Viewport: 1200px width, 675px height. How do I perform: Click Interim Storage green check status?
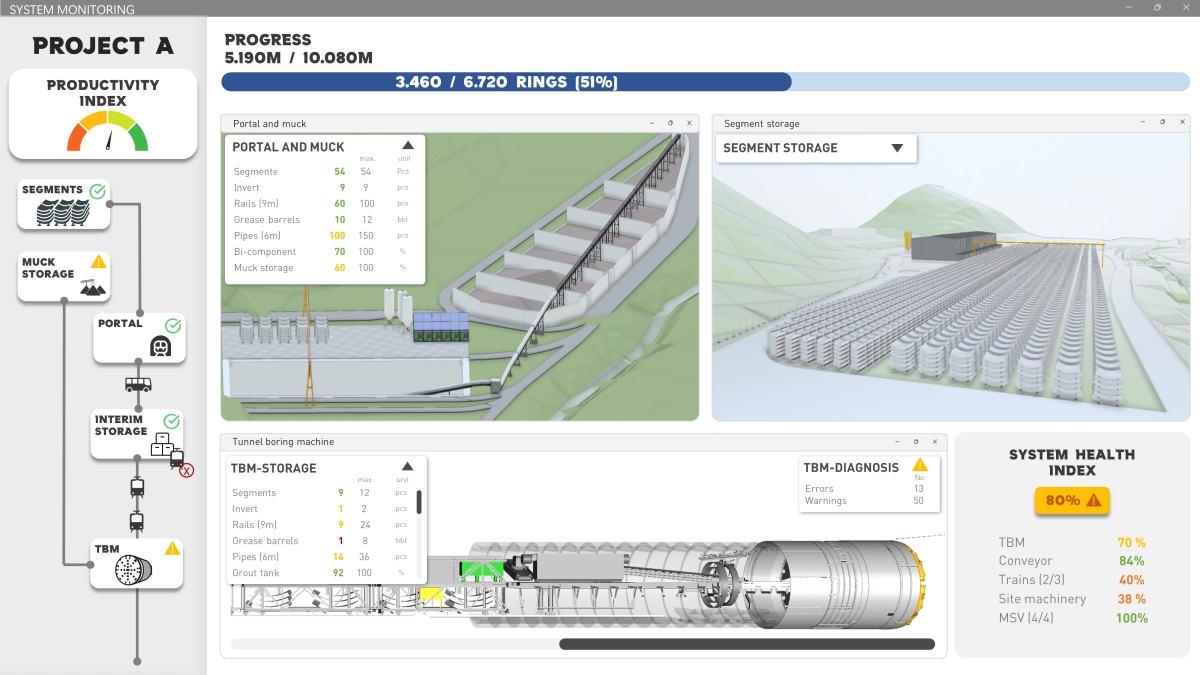171,421
